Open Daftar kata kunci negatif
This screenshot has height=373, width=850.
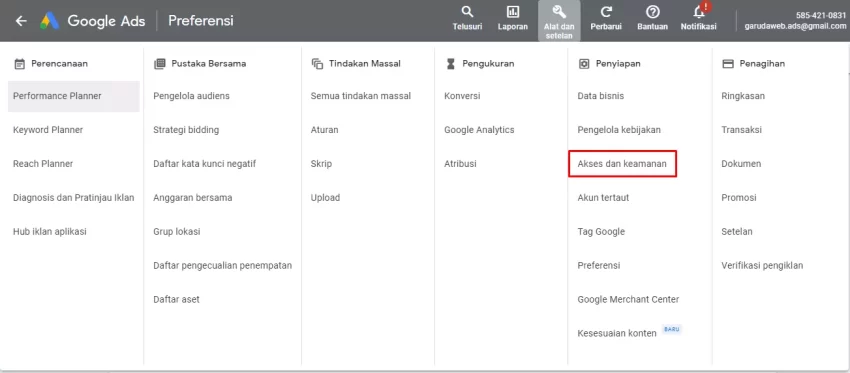(x=204, y=164)
